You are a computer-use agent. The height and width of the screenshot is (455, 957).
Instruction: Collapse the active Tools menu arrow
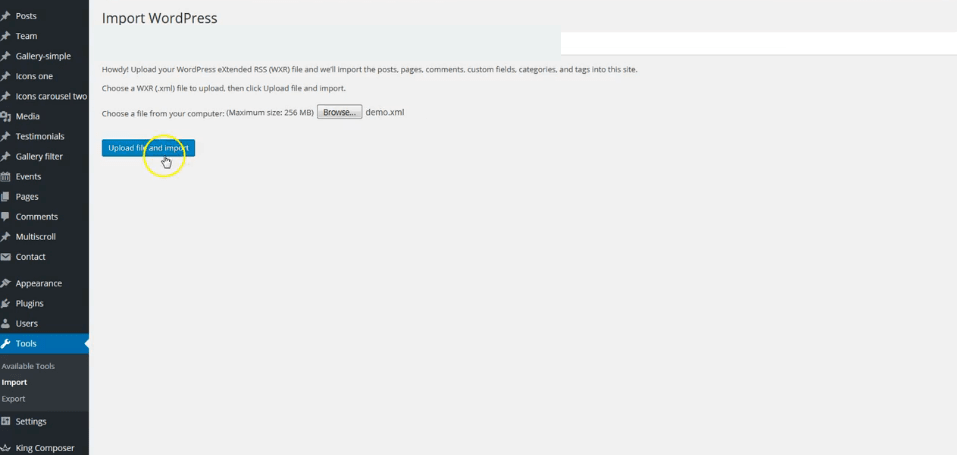click(x=86, y=343)
